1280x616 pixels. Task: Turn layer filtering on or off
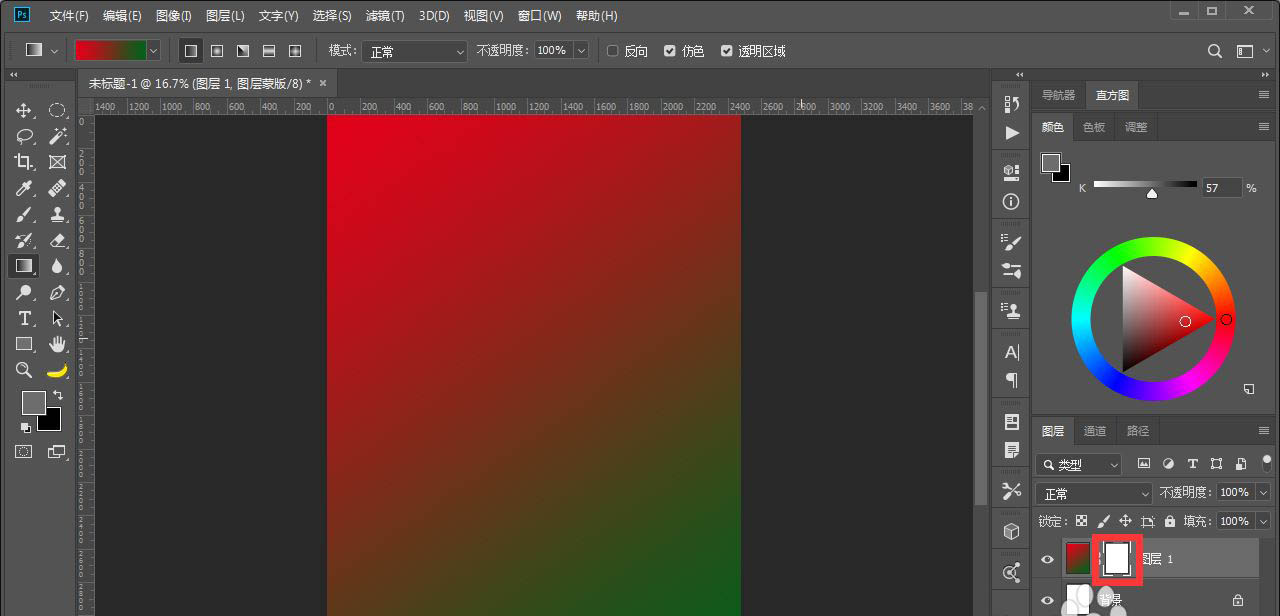[1267, 462]
